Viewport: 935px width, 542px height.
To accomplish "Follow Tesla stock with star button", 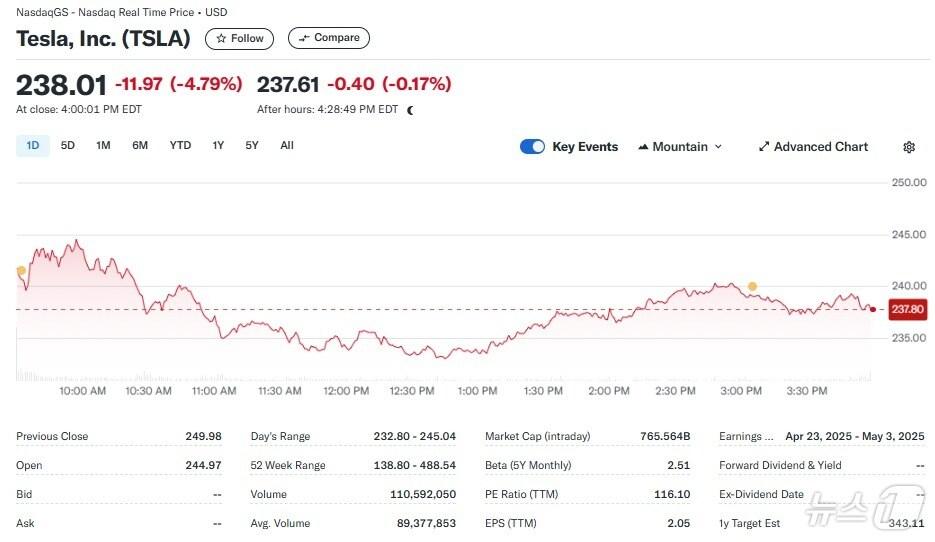I will (x=240, y=38).
